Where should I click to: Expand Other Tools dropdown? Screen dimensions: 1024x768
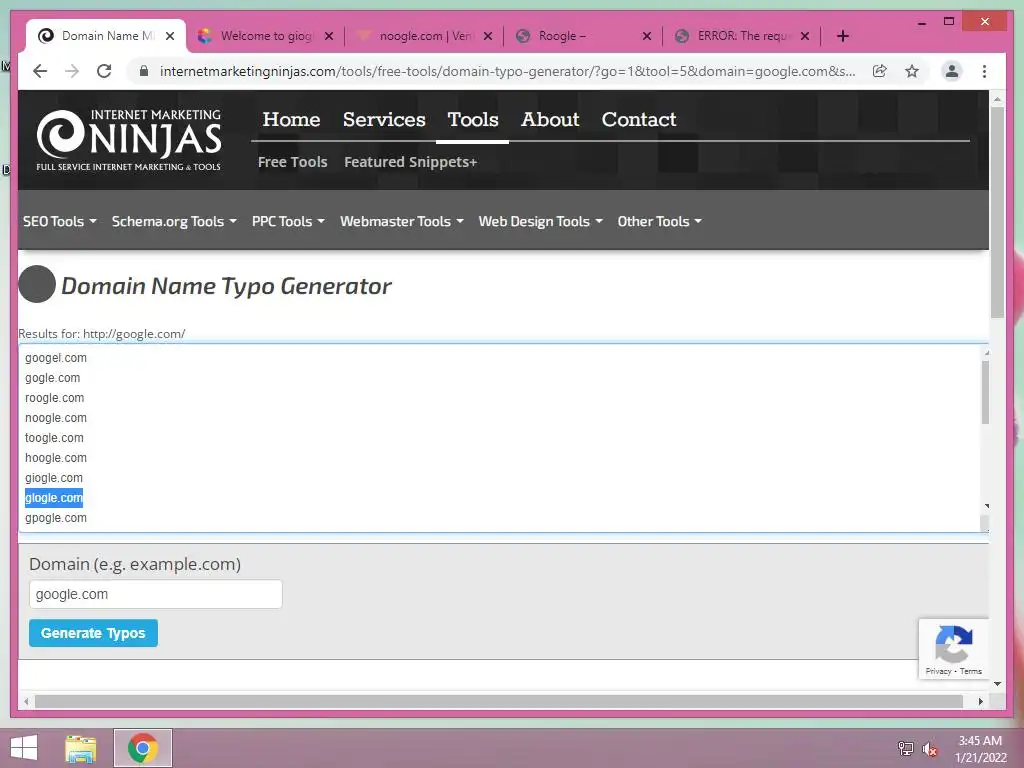[660, 221]
